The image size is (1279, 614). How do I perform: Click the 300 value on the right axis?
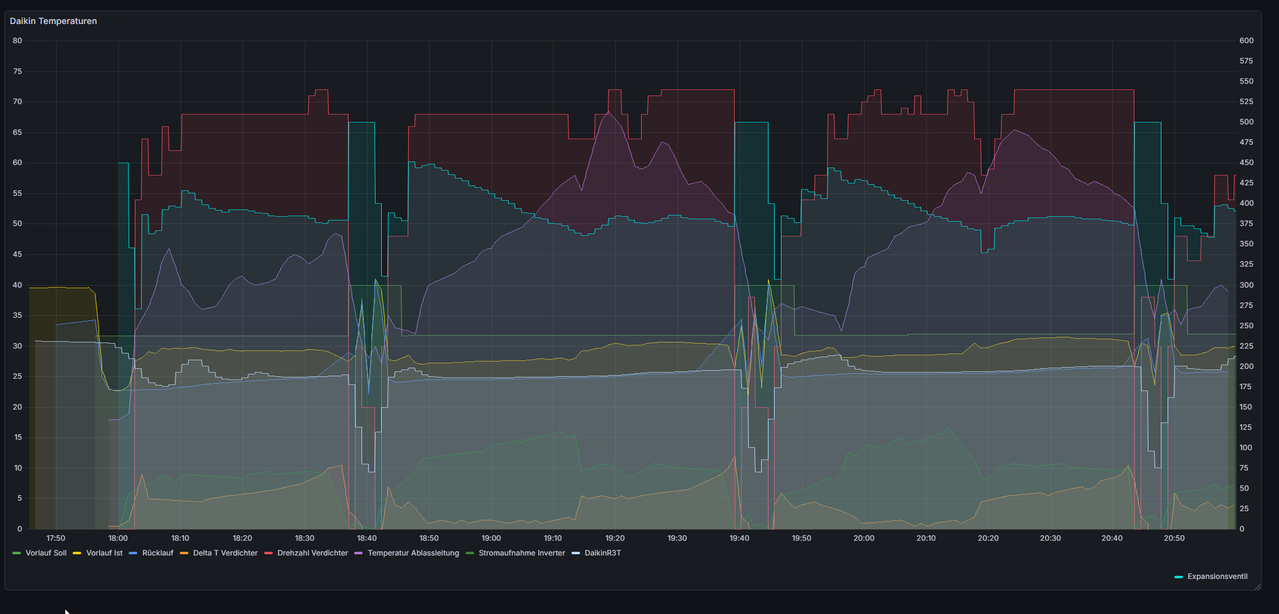point(1246,285)
